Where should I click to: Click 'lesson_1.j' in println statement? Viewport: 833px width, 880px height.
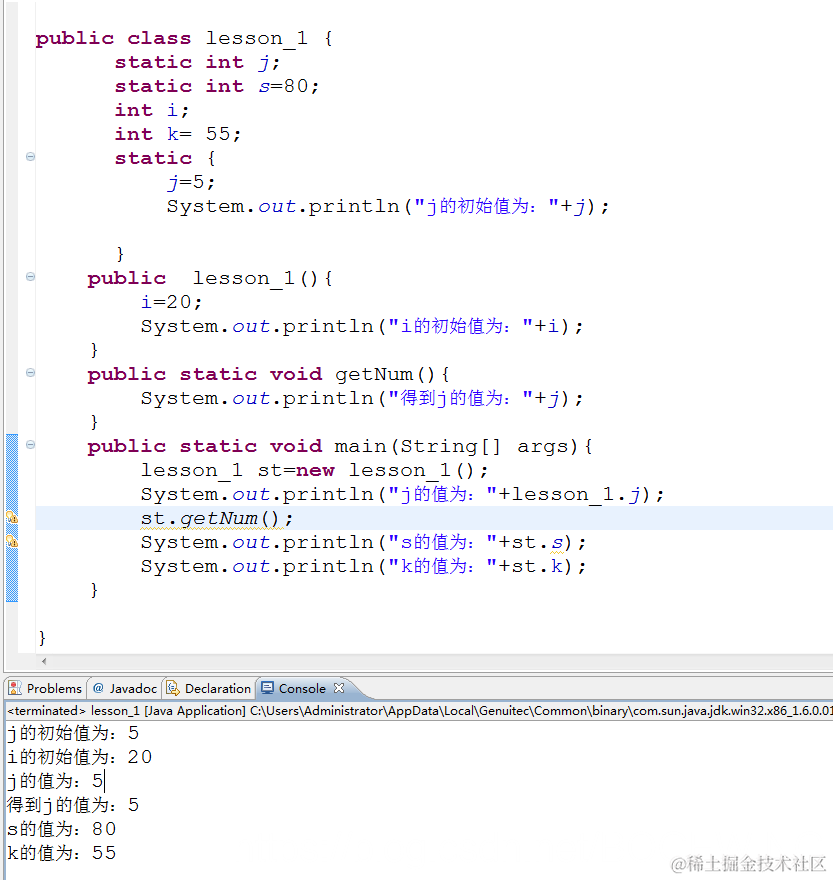pyautogui.click(x=576, y=495)
